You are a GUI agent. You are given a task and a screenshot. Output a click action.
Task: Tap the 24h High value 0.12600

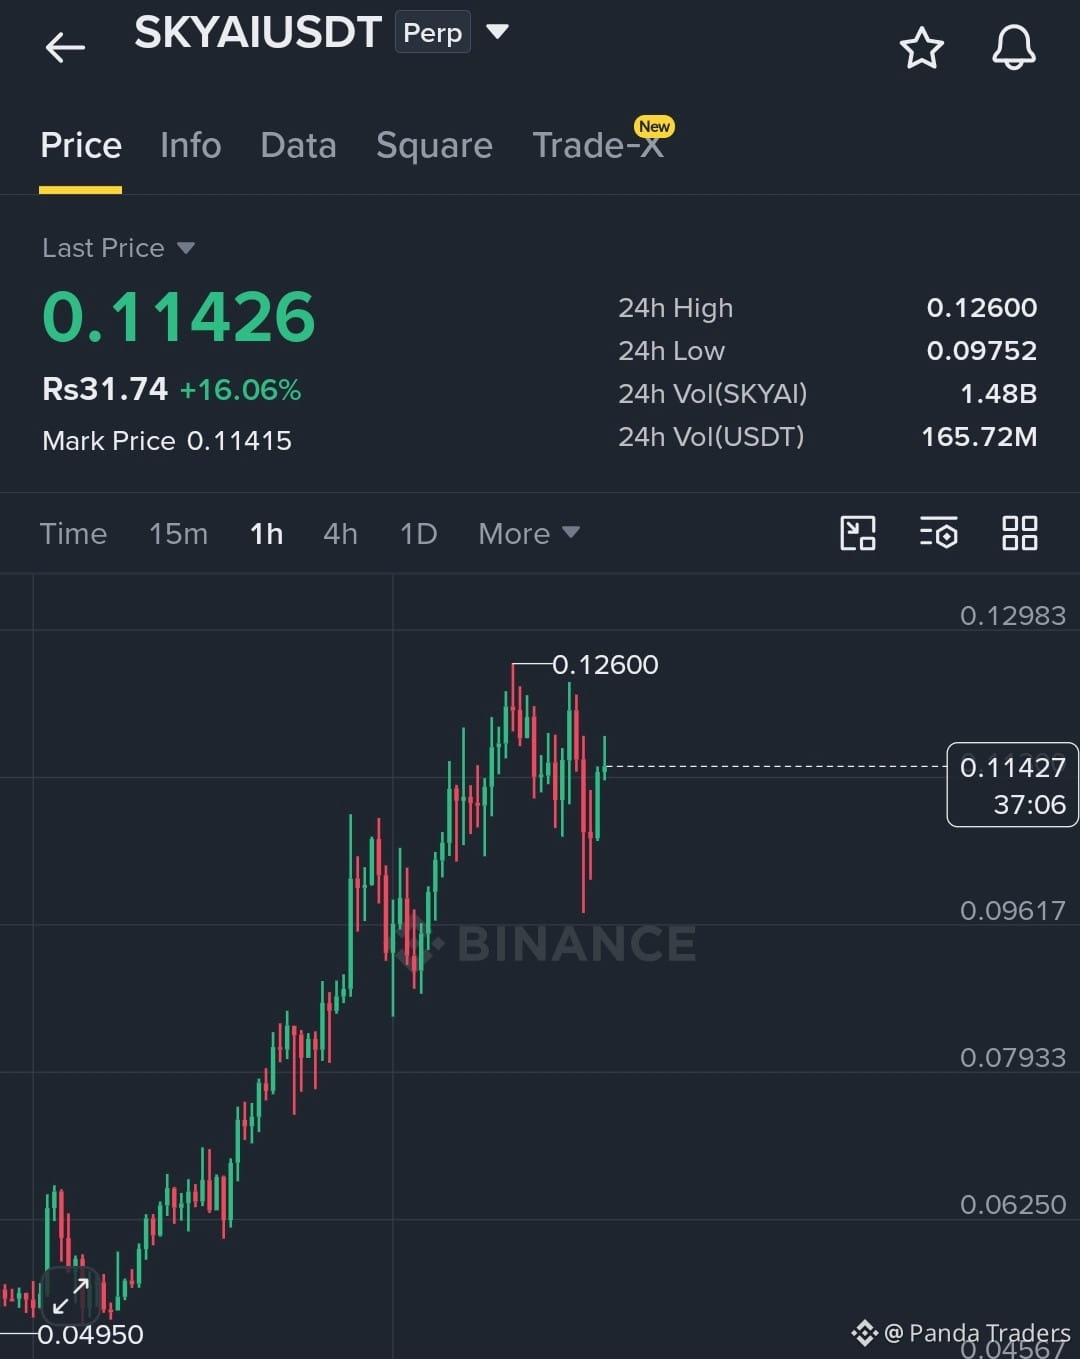point(982,308)
